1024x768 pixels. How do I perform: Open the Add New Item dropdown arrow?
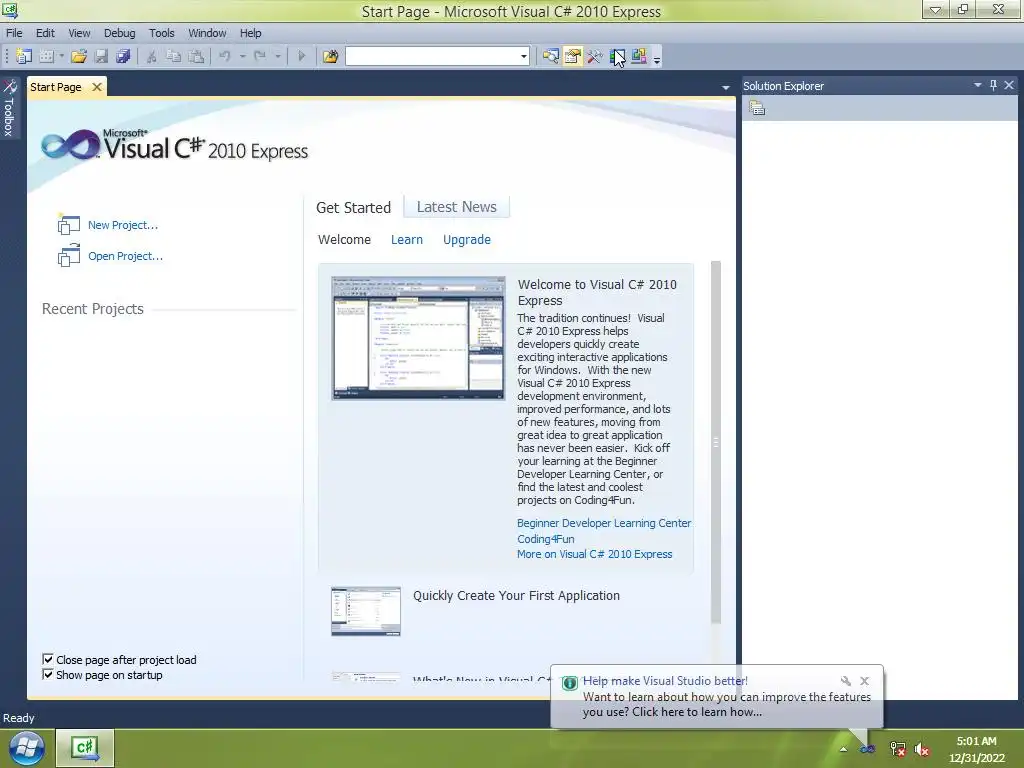click(x=61, y=56)
